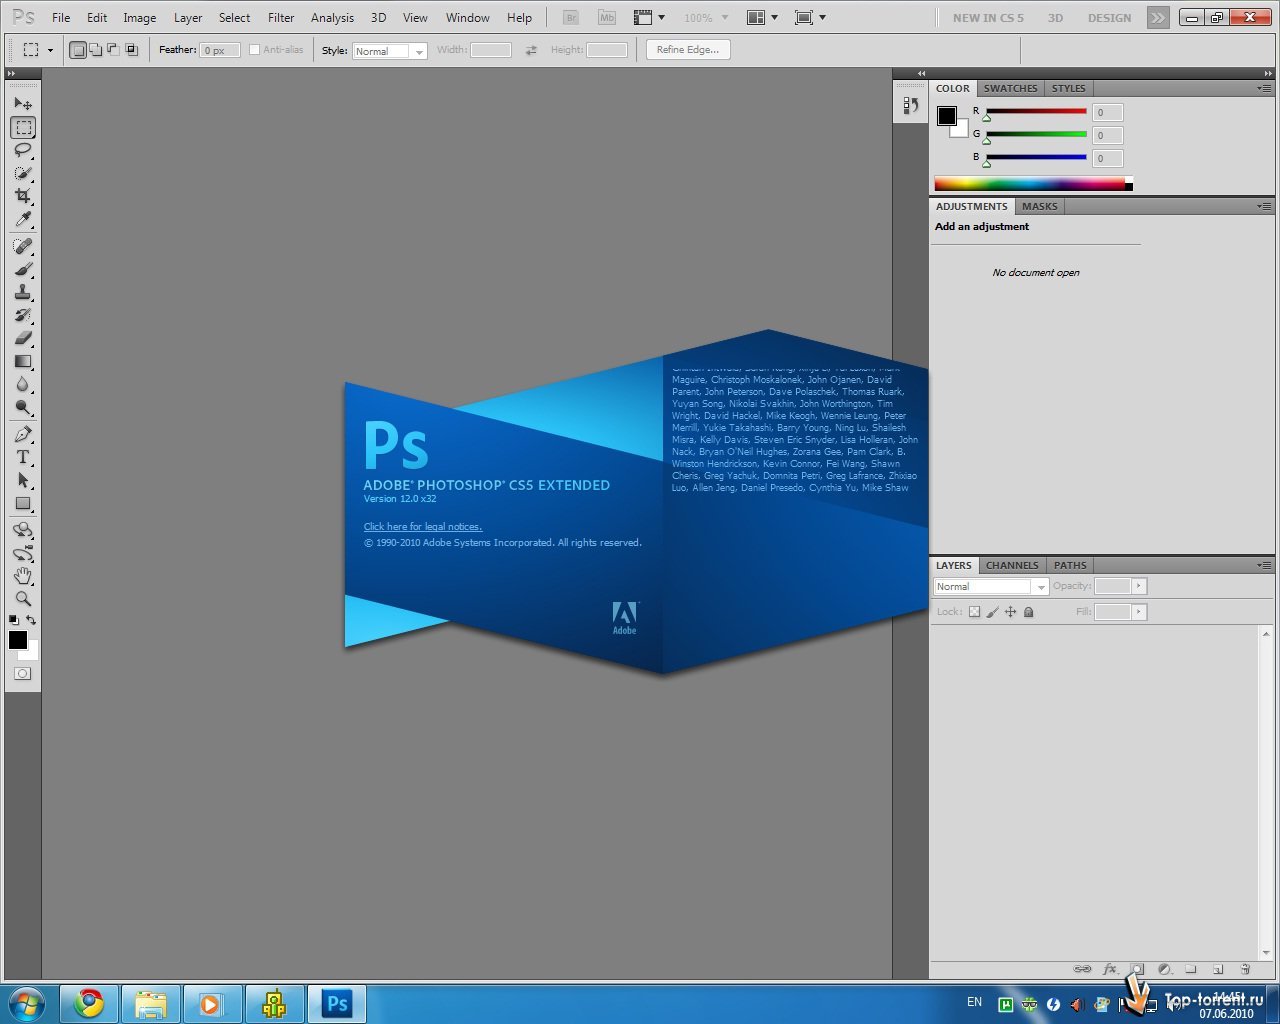Open the Layers panel options menu
The height and width of the screenshot is (1024, 1280).
point(1265,565)
